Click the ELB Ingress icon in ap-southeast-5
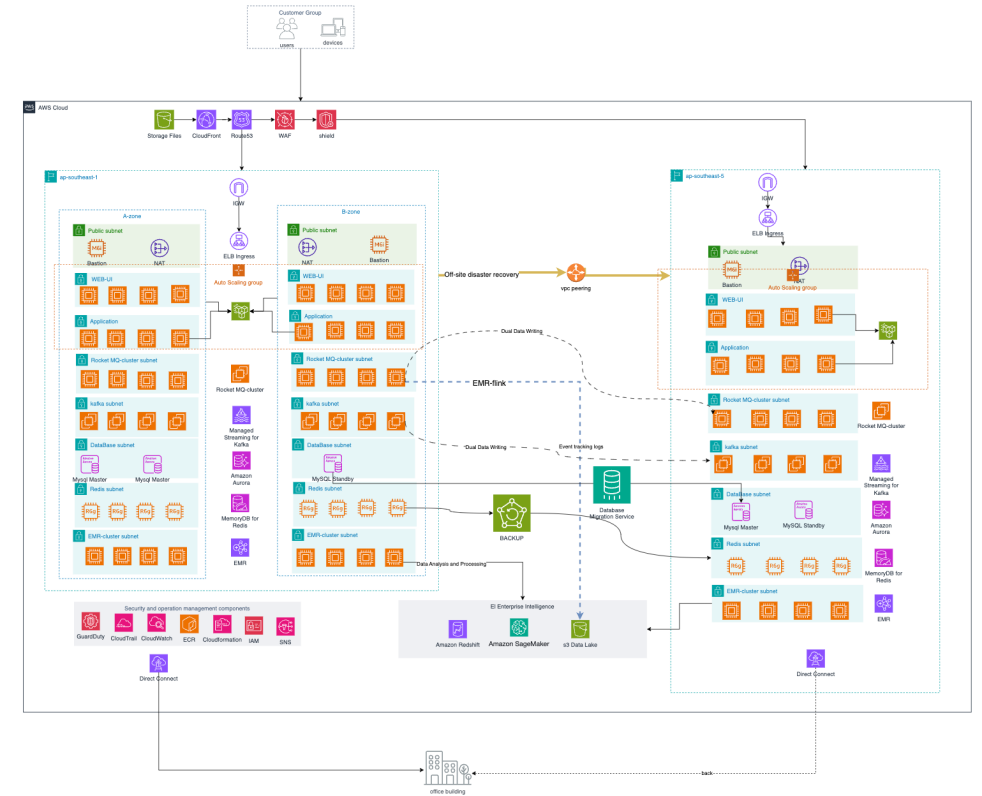Image resolution: width=982 pixels, height=796 pixels. coord(768,218)
